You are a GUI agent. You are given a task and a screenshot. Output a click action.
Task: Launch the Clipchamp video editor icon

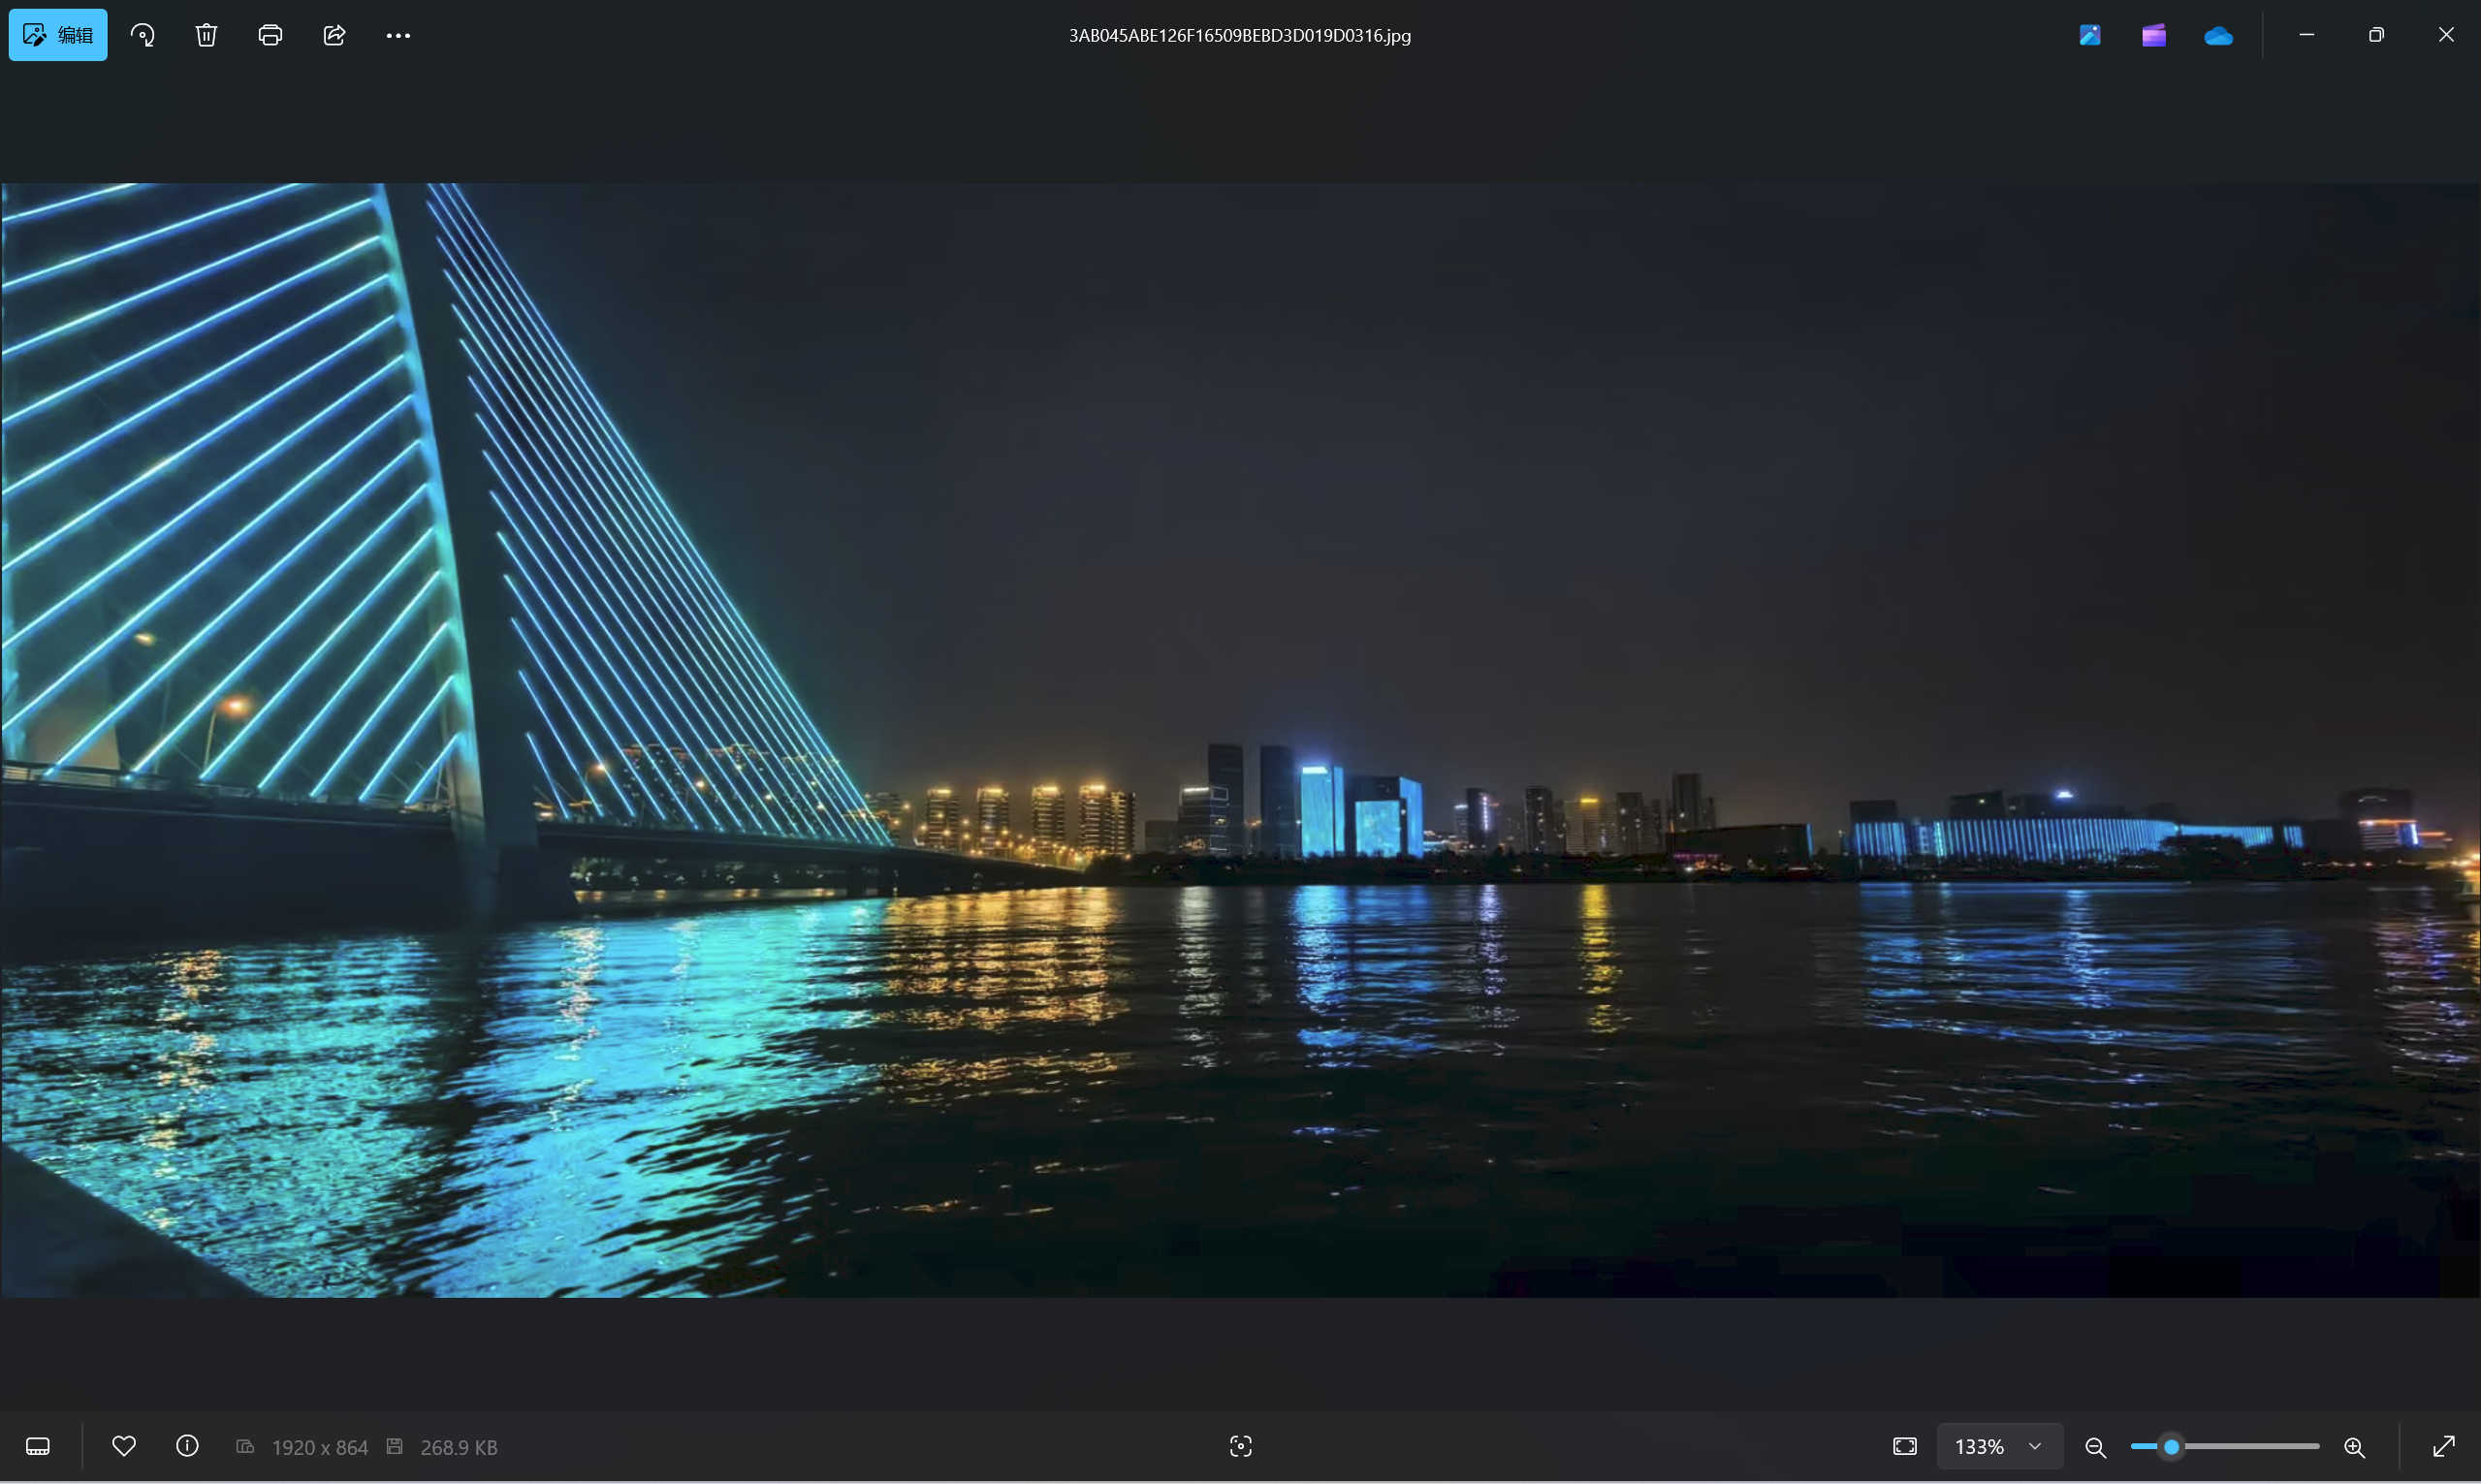[2154, 35]
